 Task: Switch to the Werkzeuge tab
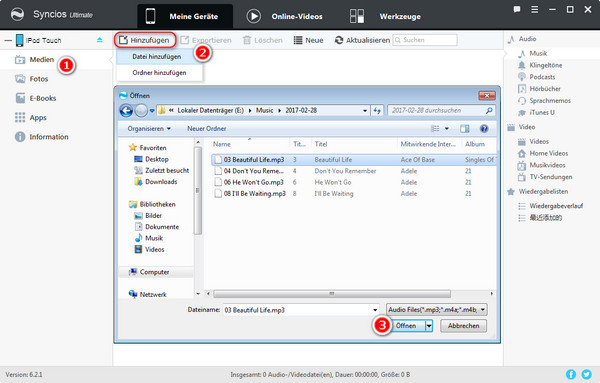[385, 16]
